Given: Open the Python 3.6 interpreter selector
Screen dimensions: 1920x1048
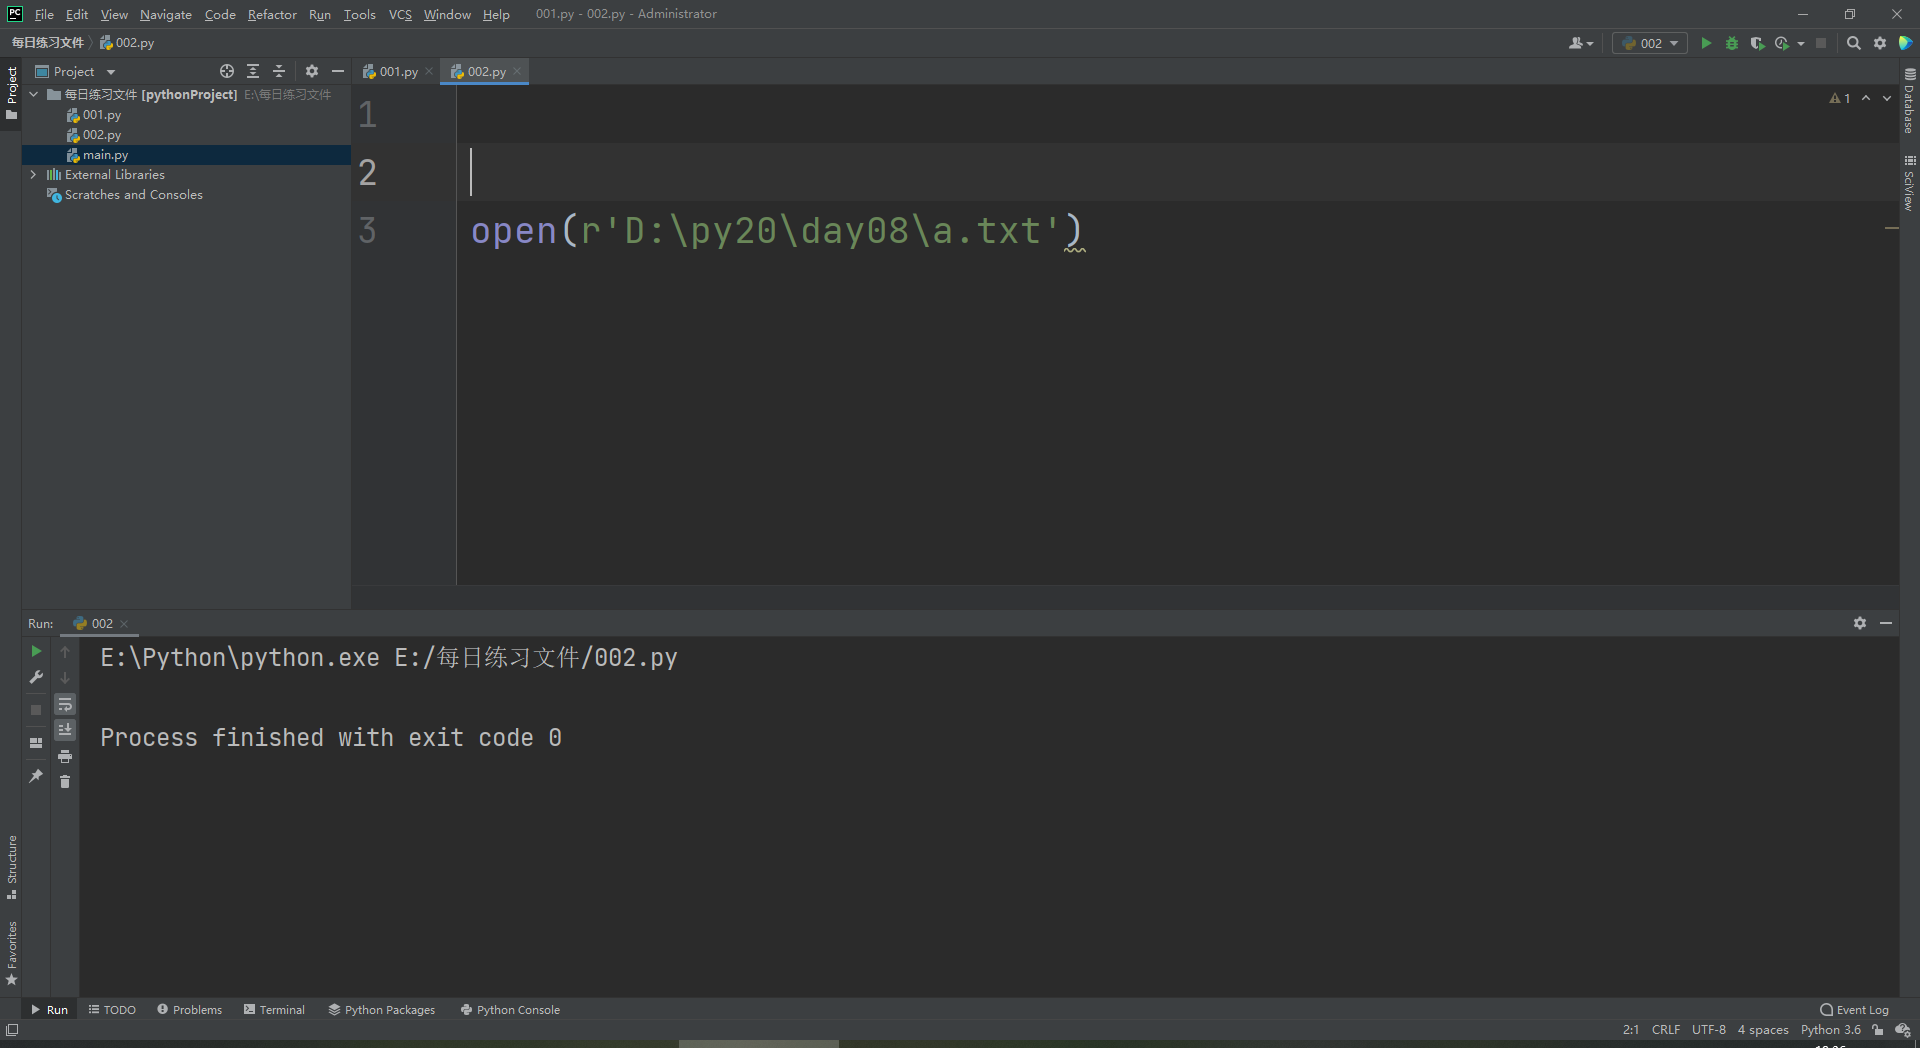Looking at the screenshot, I should coord(1831,1030).
